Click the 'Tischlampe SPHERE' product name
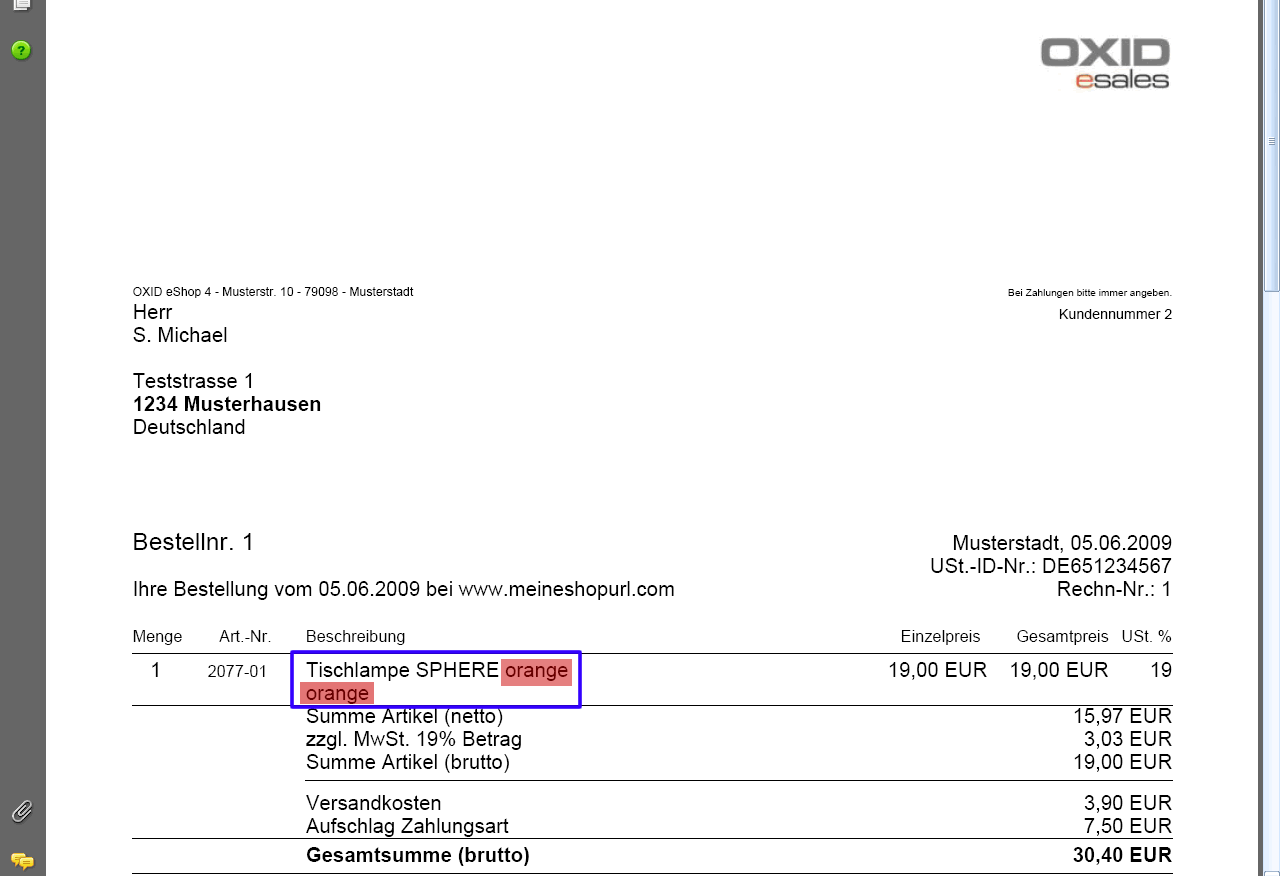Image resolution: width=1280 pixels, height=876 pixels. pos(402,670)
